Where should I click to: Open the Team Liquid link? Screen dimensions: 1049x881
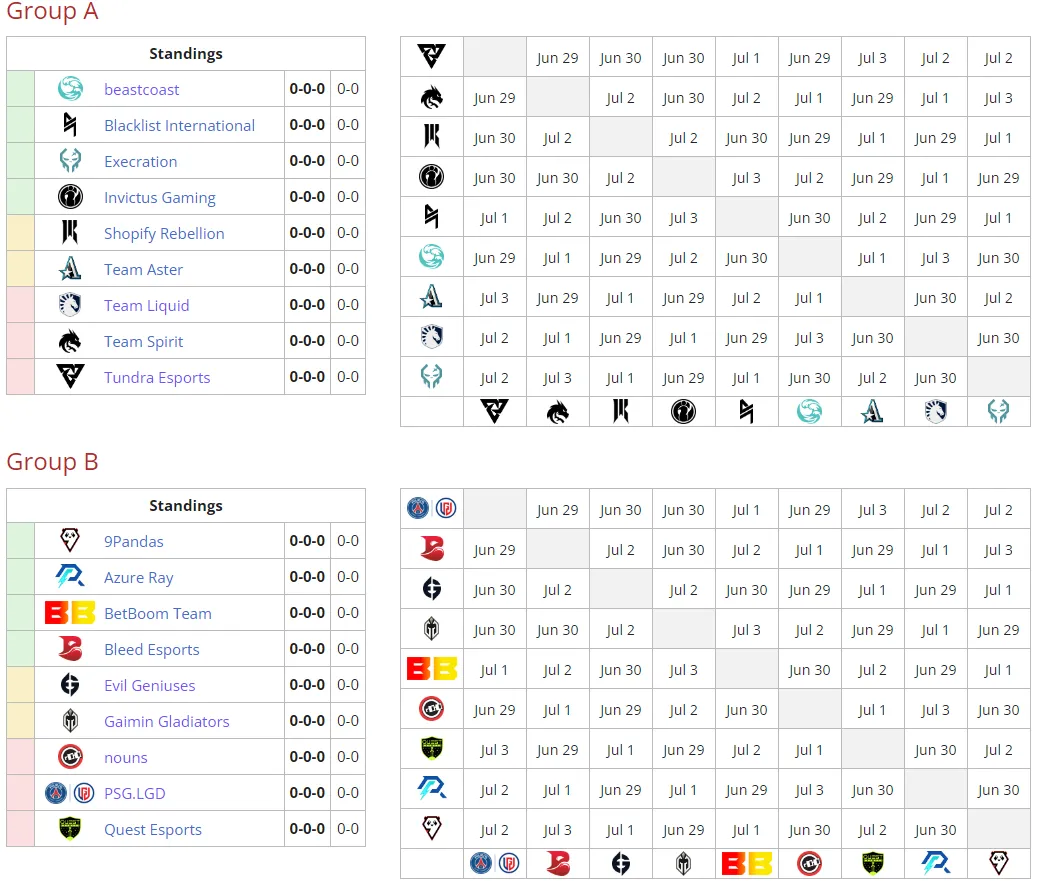(x=147, y=306)
